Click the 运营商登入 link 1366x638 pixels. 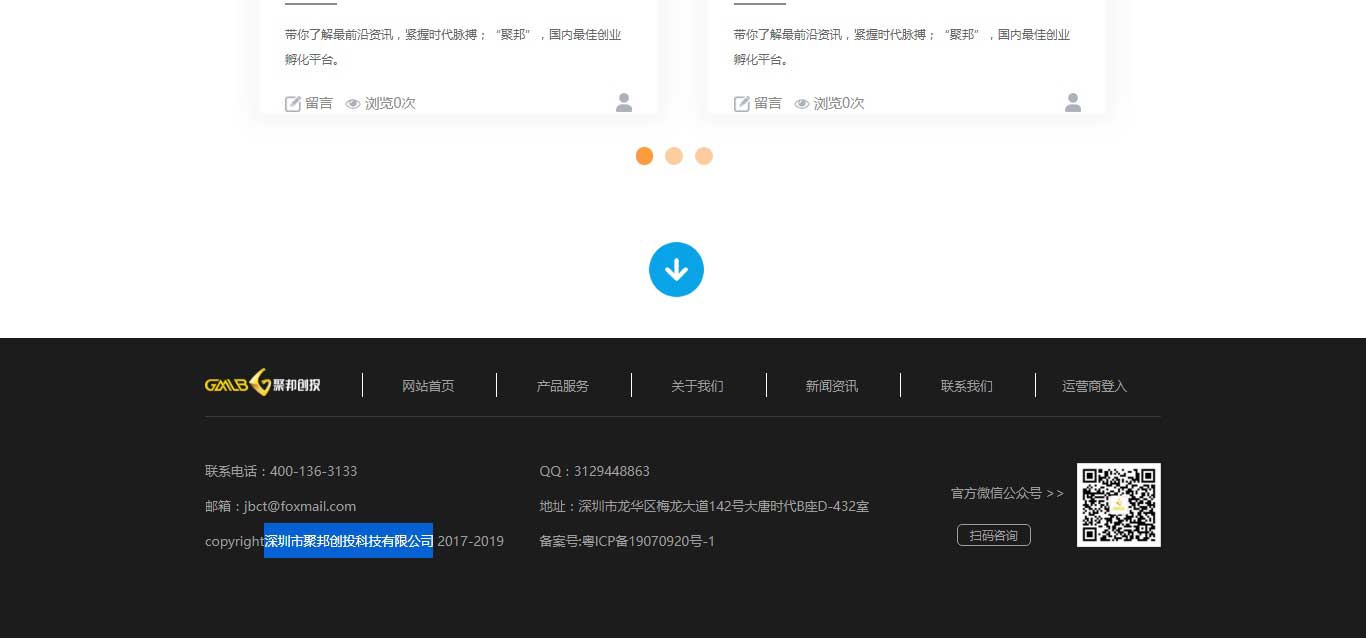pyautogui.click(x=1095, y=385)
